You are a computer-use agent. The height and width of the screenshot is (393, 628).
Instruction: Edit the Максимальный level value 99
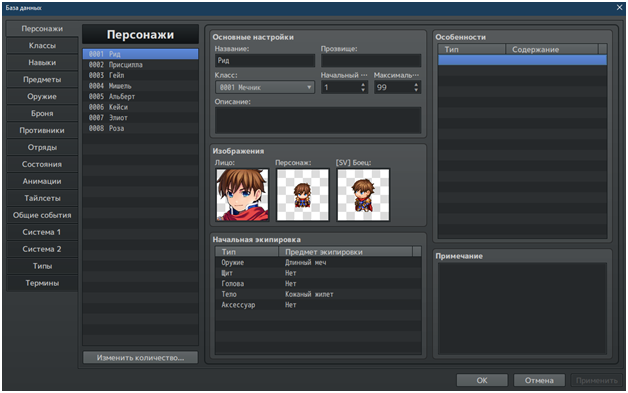(393, 87)
